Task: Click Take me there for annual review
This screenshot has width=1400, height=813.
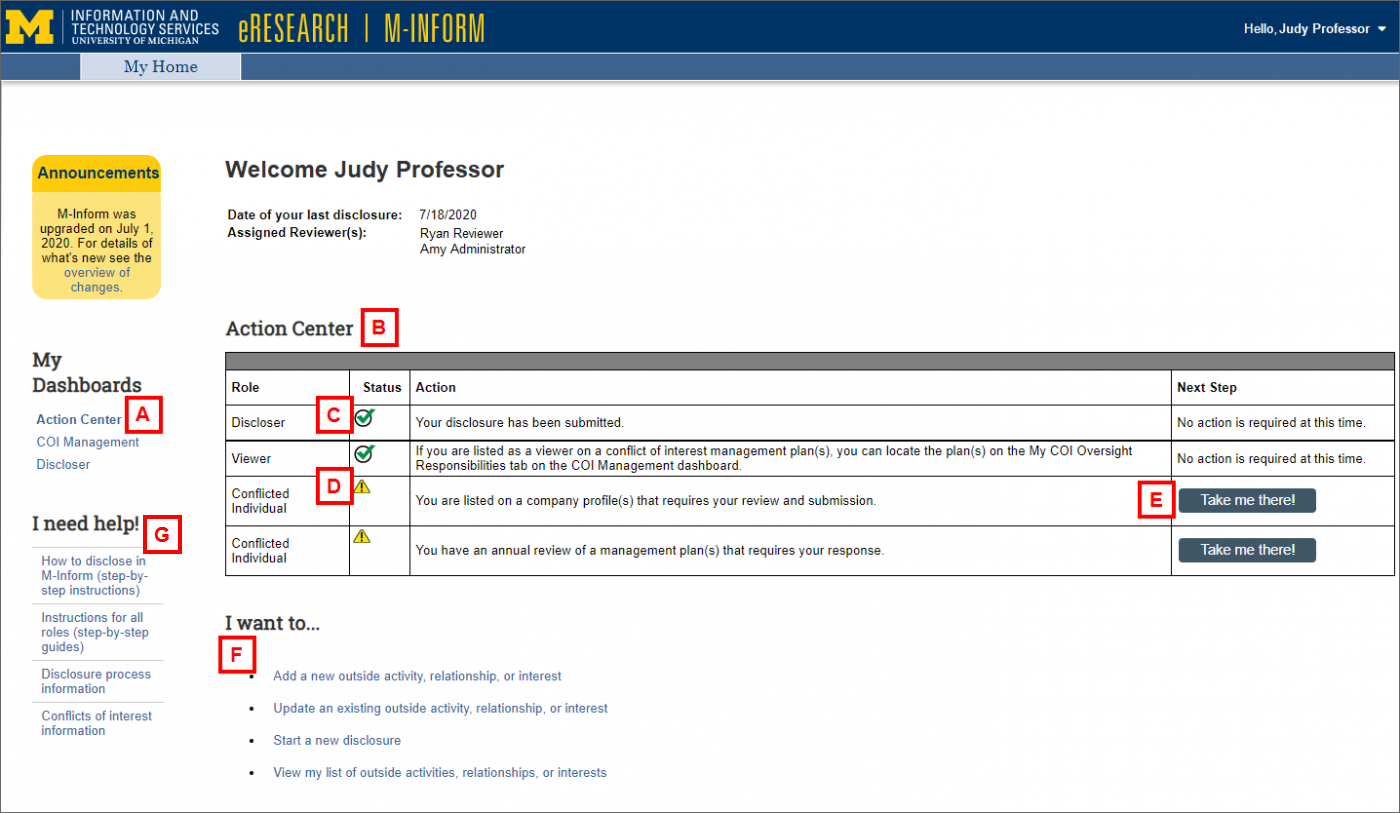Action: pos(1247,550)
